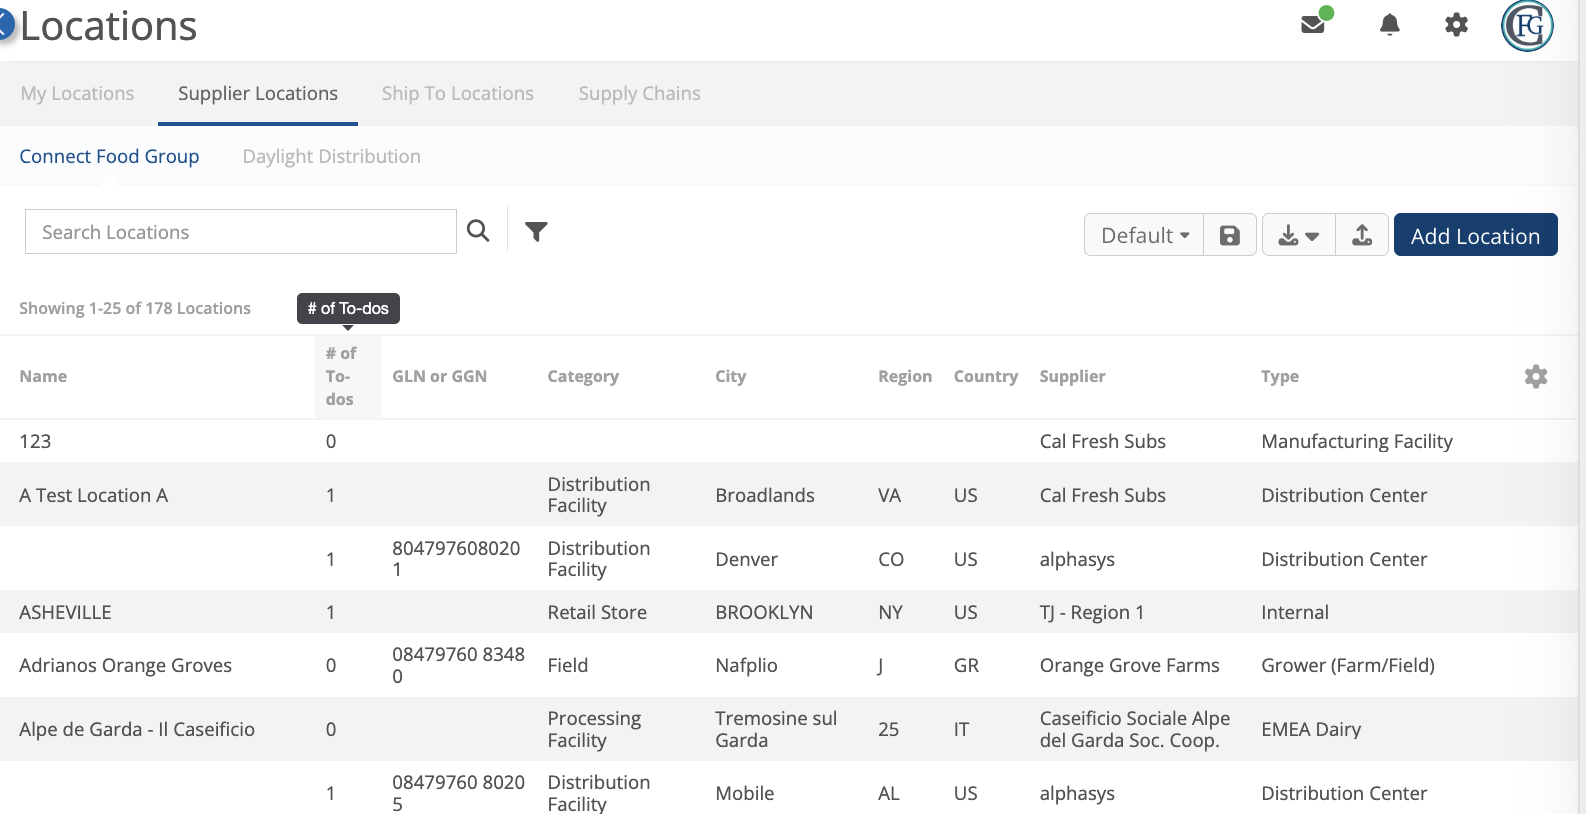1586x814 pixels.
Task: Open the mail messages icon
Action: [x=1314, y=24]
